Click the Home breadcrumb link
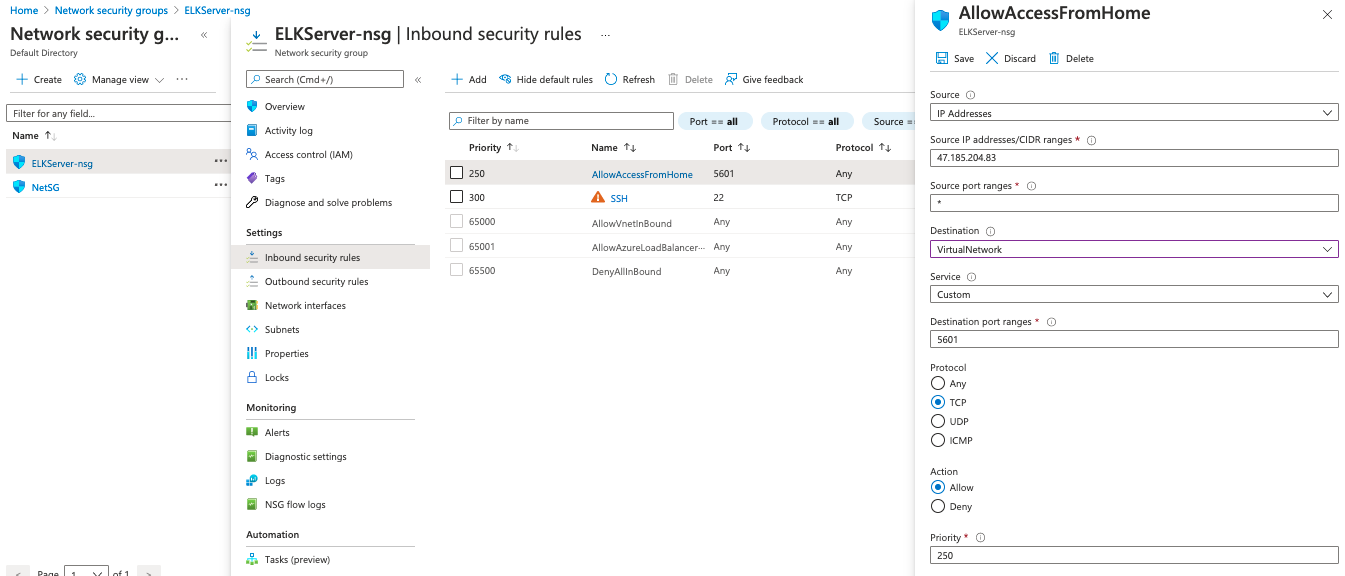This screenshot has height=576, width=1345. point(24,10)
